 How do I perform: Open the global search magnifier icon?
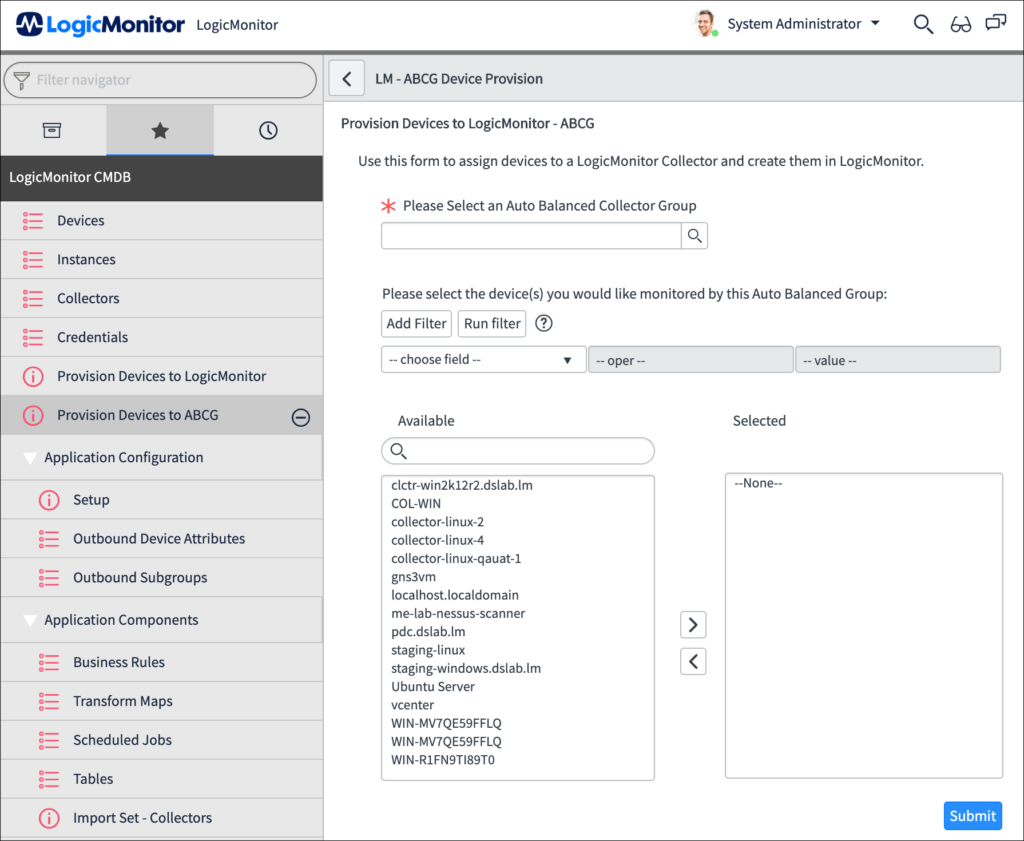click(923, 23)
